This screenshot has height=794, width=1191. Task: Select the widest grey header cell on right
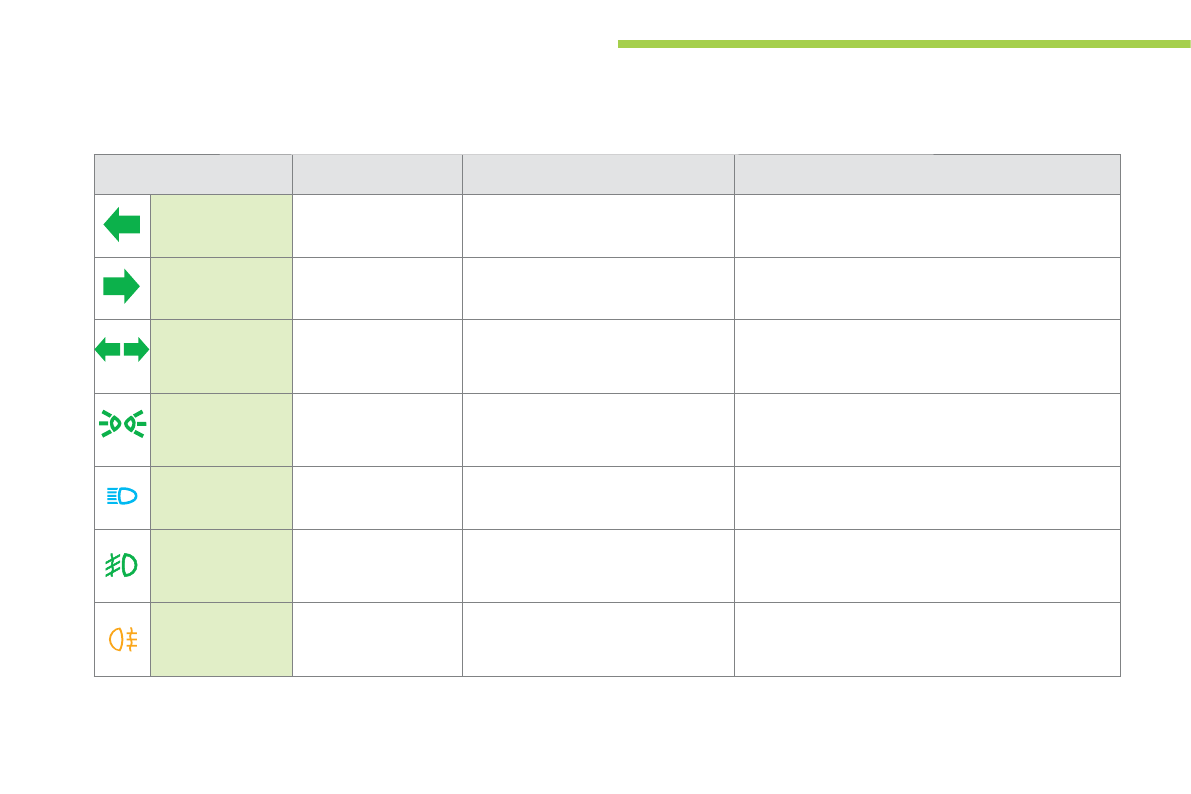pos(927,174)
